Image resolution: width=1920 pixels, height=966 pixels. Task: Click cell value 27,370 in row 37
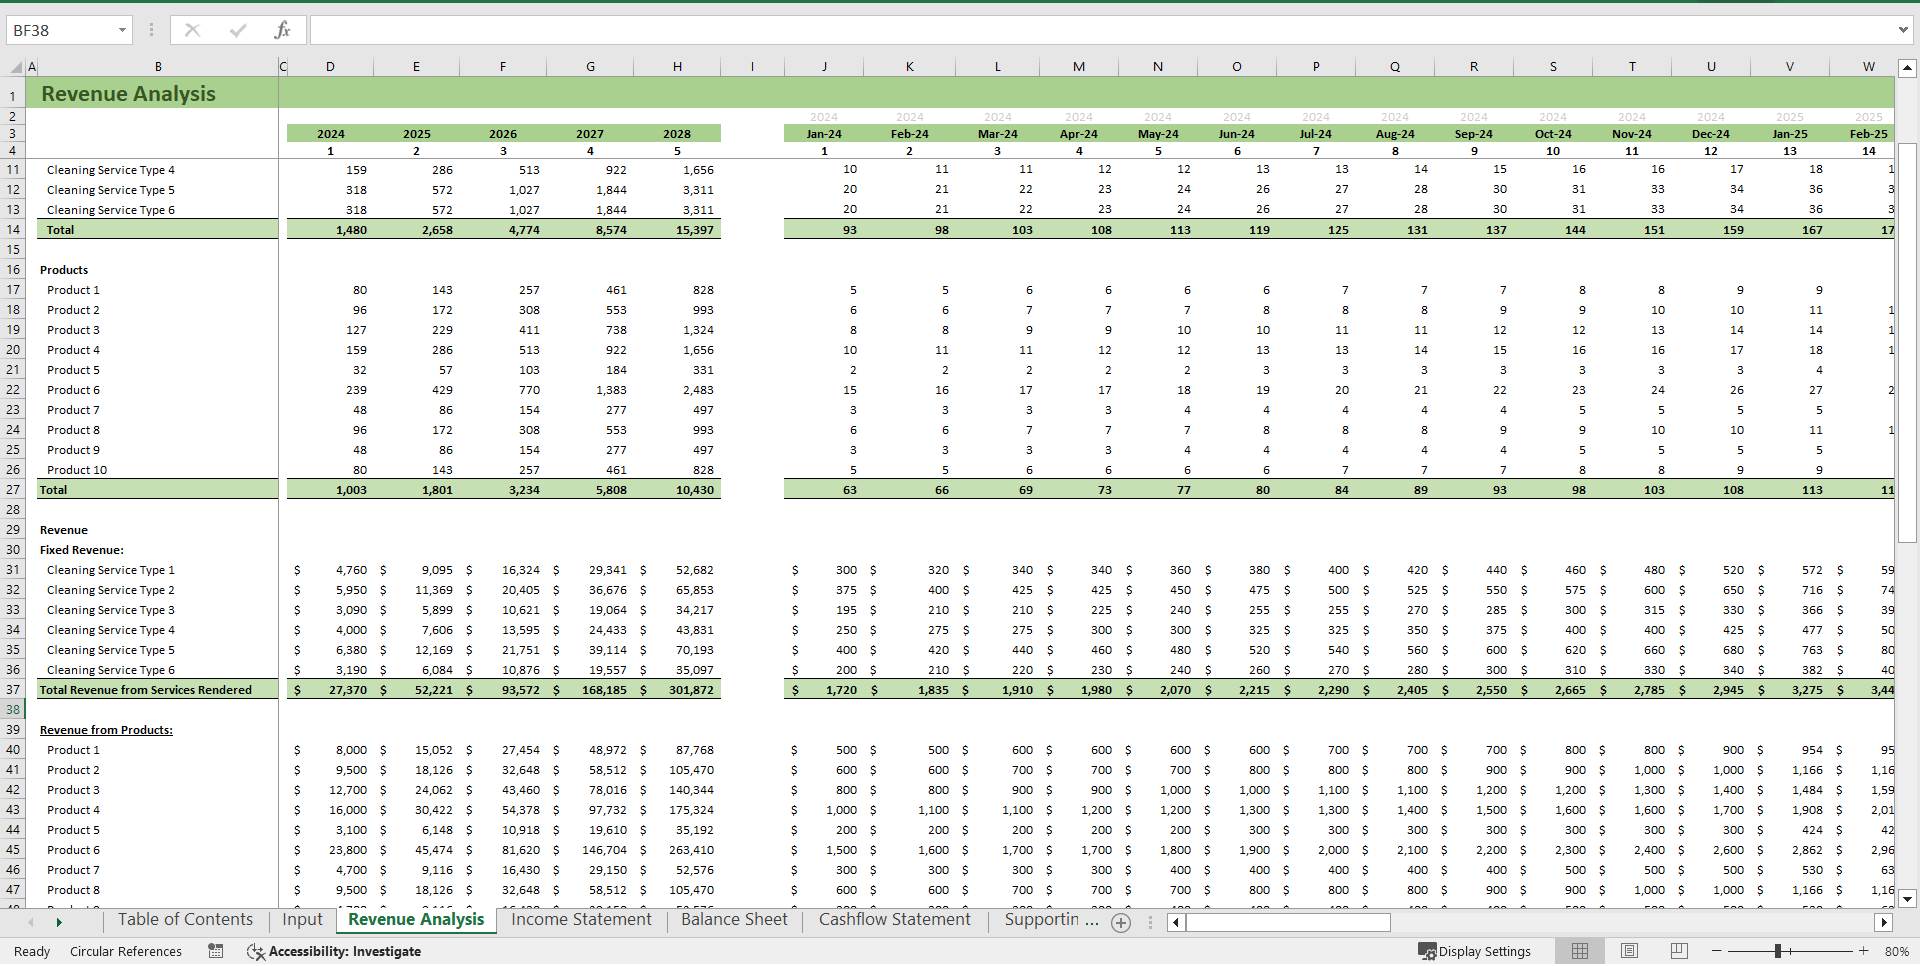pos(347,690)
